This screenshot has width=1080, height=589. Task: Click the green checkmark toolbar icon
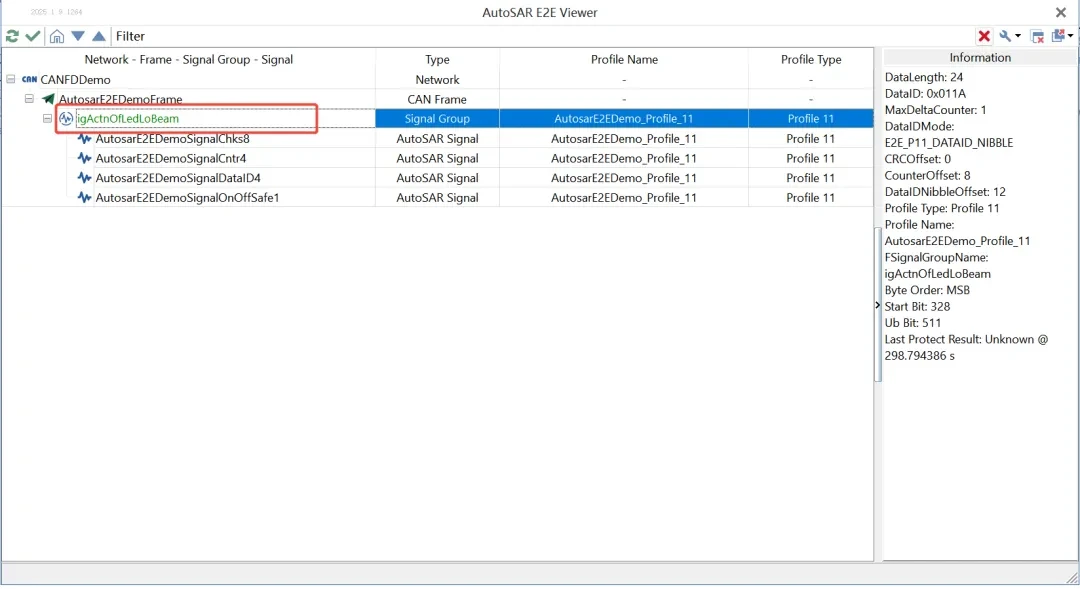(x=32, y=36)
